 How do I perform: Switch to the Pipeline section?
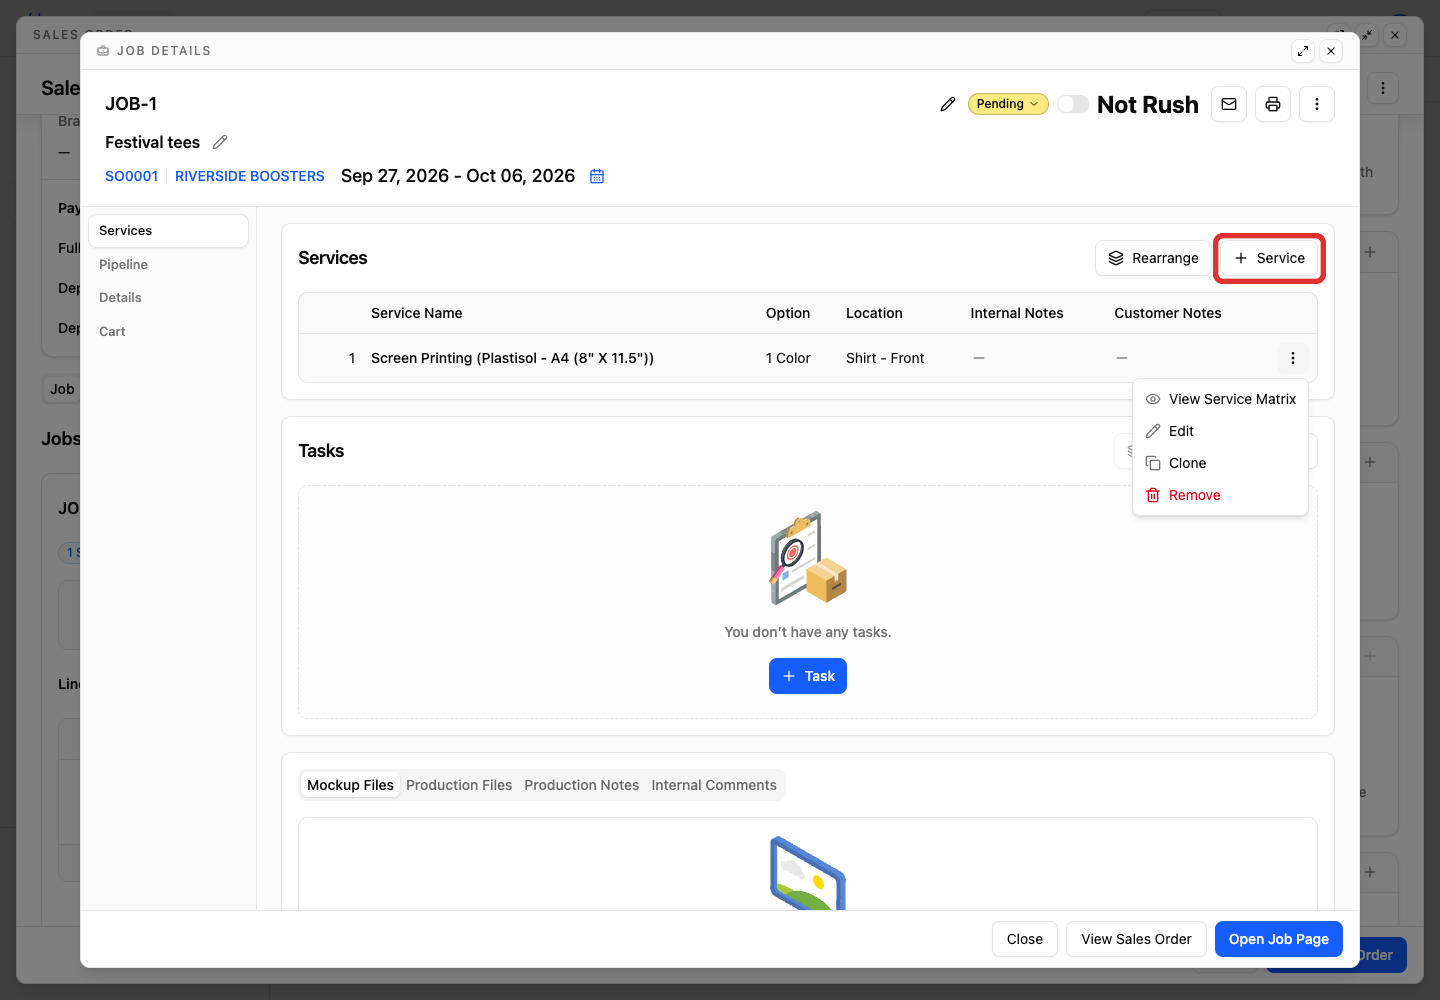coord(168,264)
